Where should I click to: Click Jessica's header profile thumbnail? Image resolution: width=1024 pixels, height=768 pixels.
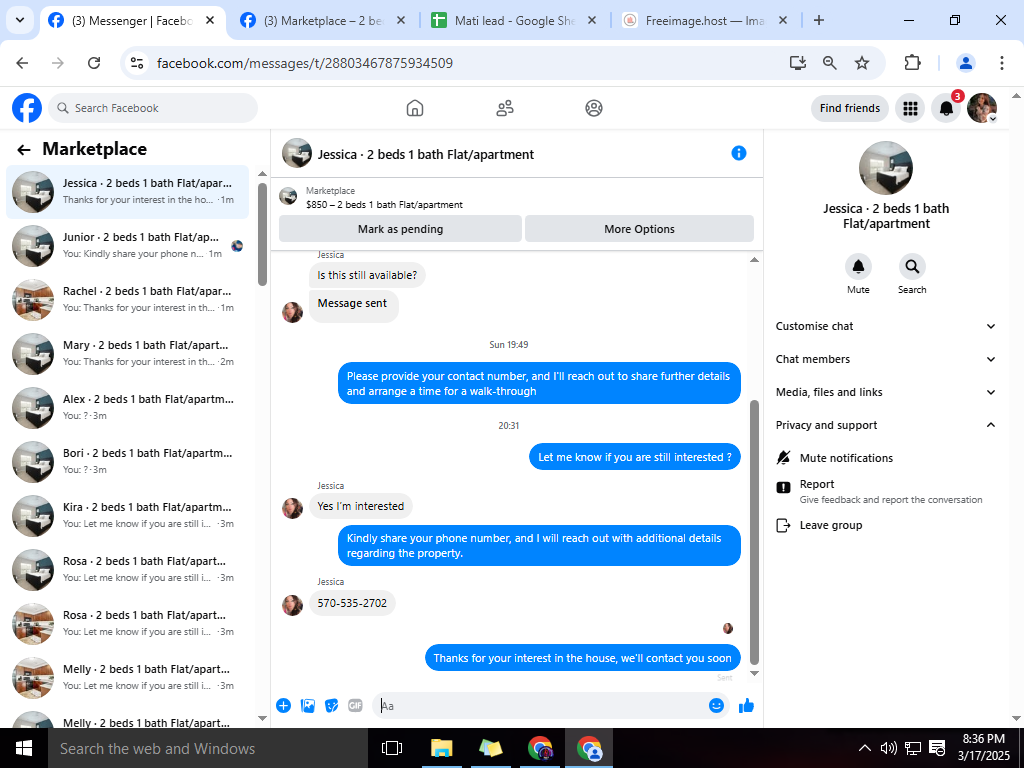296,153
